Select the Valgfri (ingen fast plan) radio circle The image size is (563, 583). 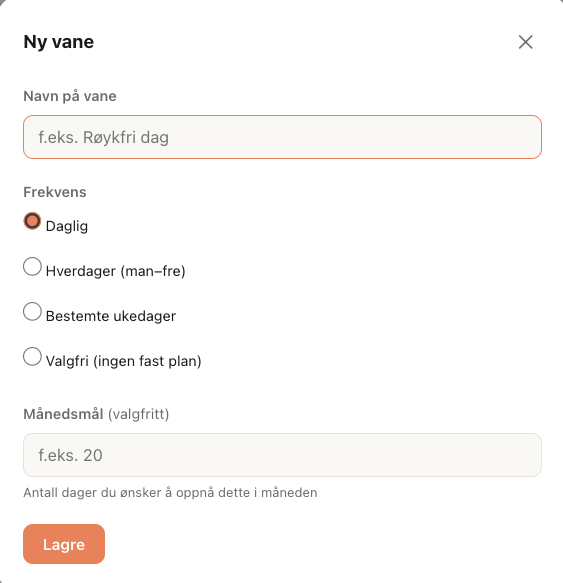point(32,356)
